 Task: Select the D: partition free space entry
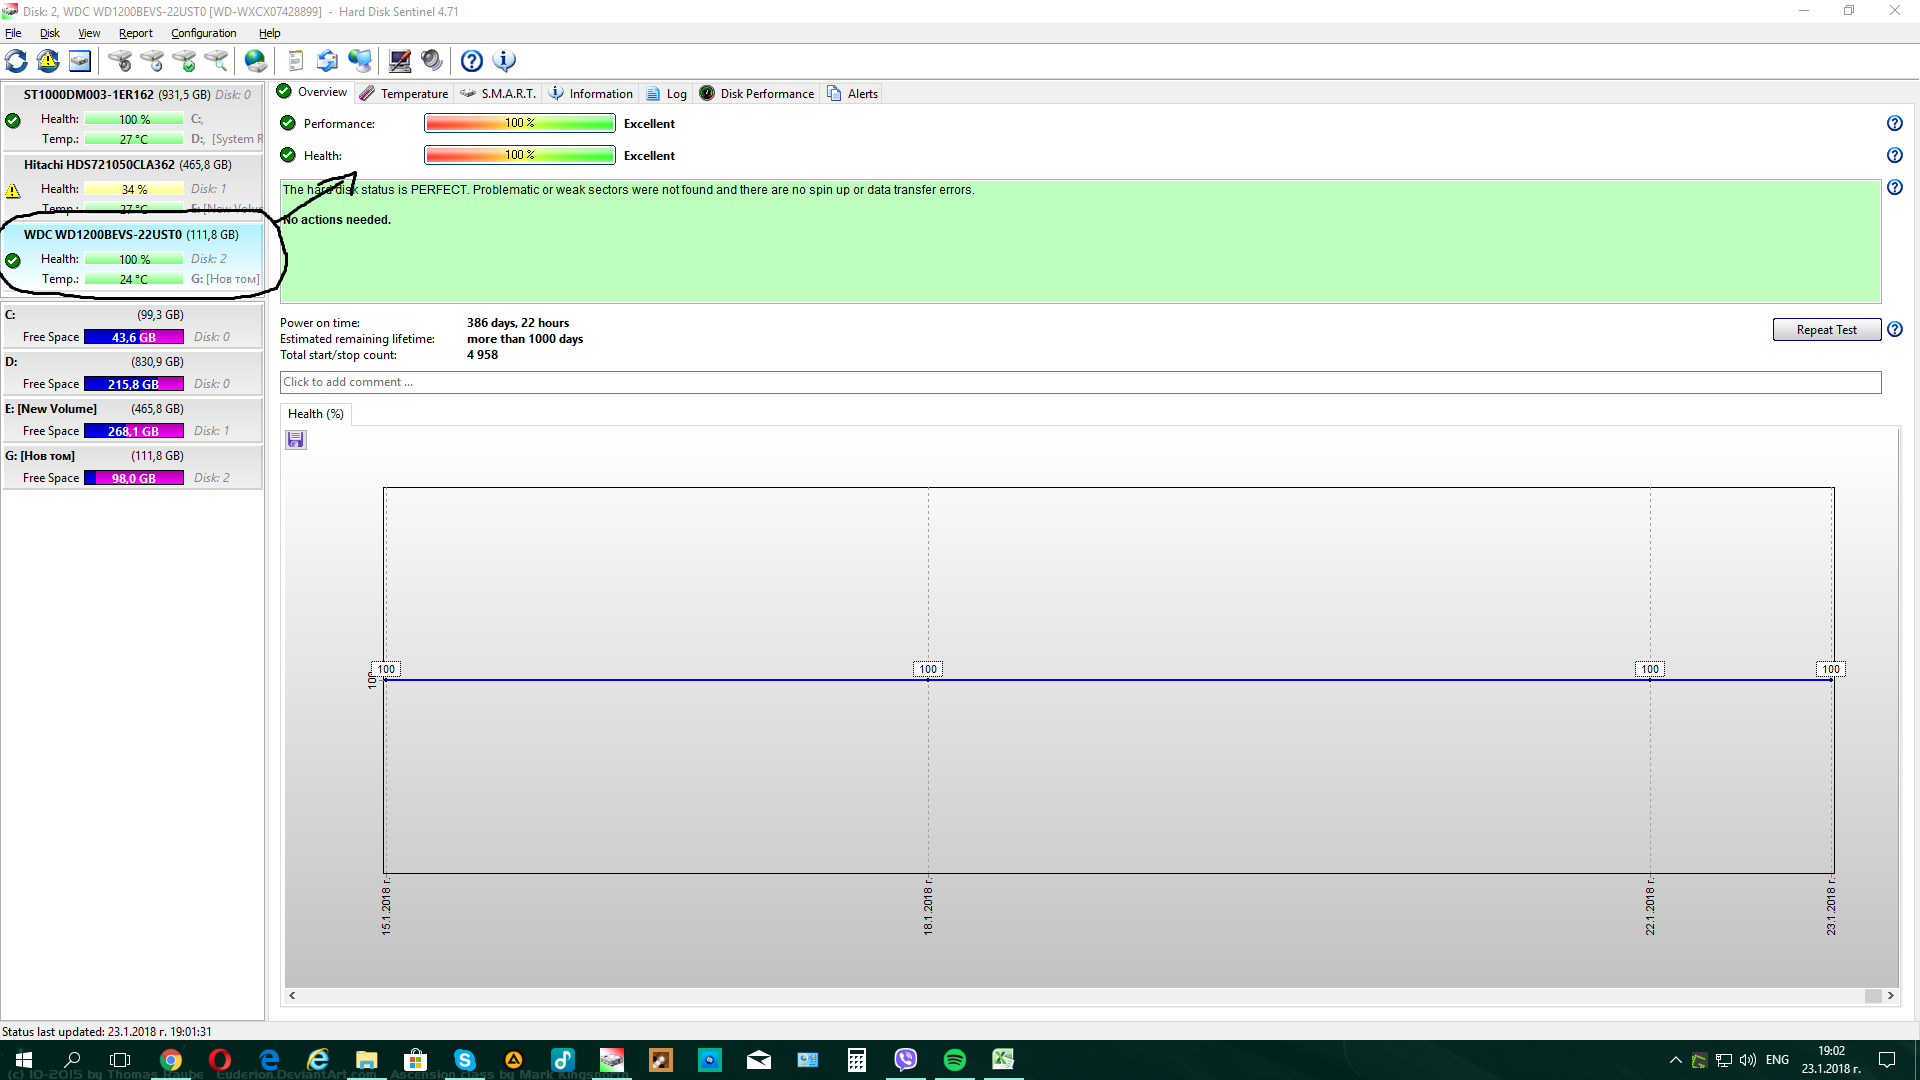coord(133,373)
